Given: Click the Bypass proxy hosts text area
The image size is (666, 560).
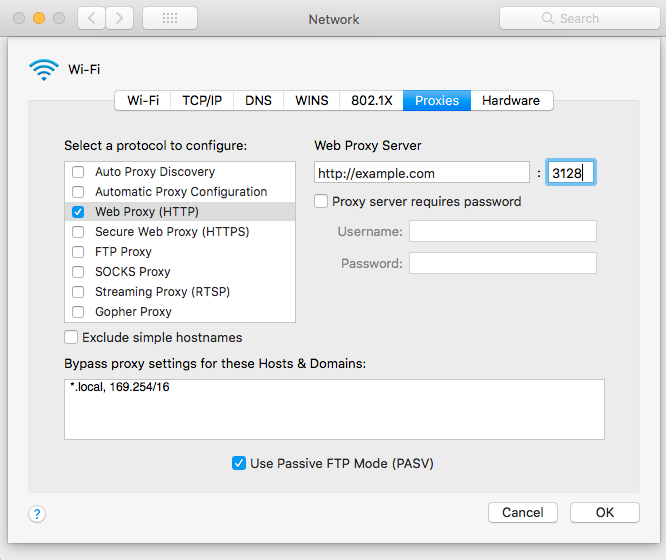Looking at the screenshot, I should click(334, 409).
